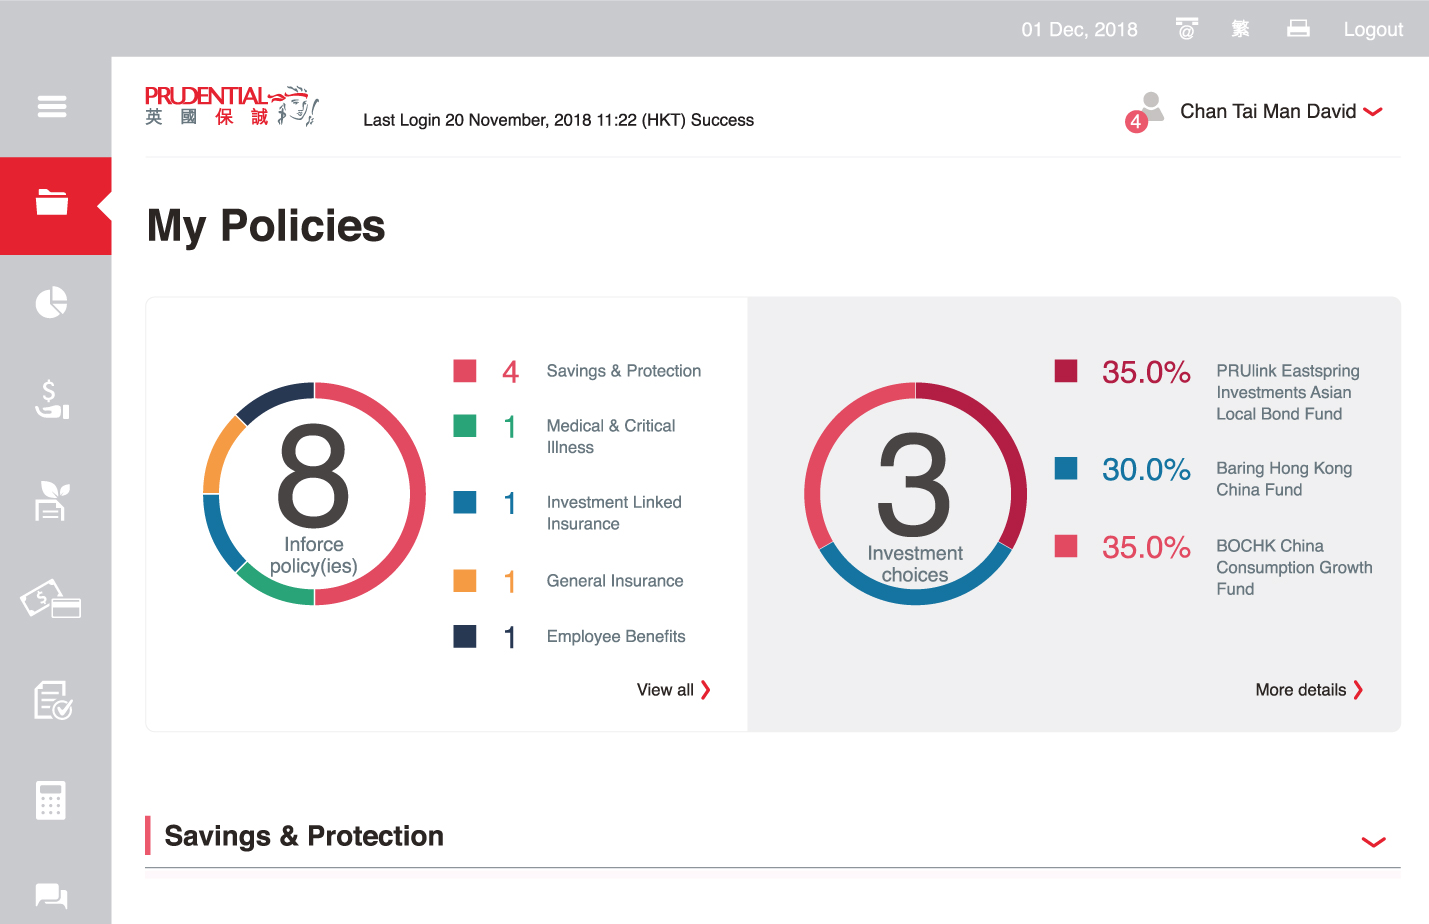The width and height of the screenshot is (1429, 924).
Task: Click the Baring Hong Kong China Fund swatch
Action: click(x=1066, y=468)
